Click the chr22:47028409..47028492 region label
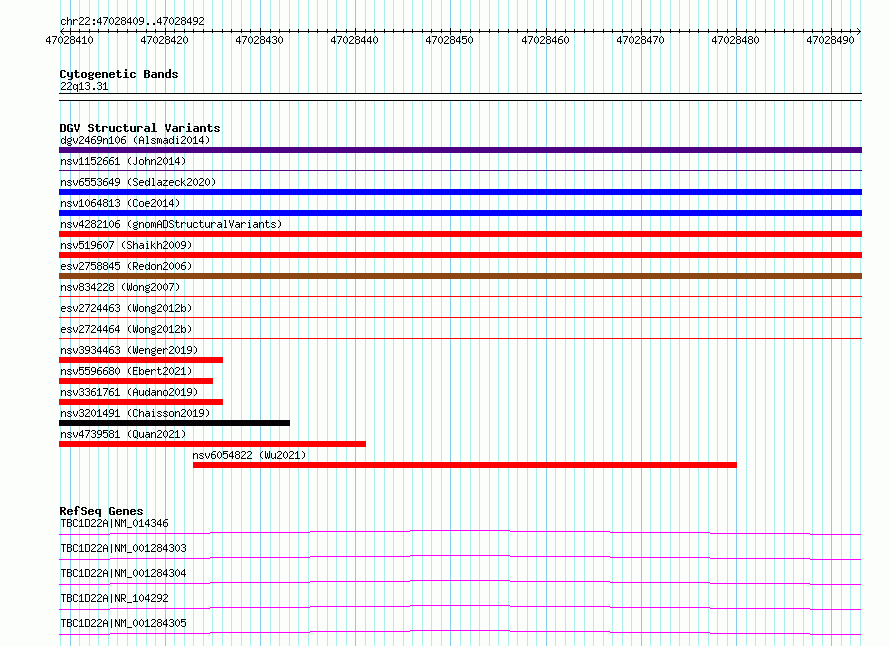The image size is (890, 646). 132,21
